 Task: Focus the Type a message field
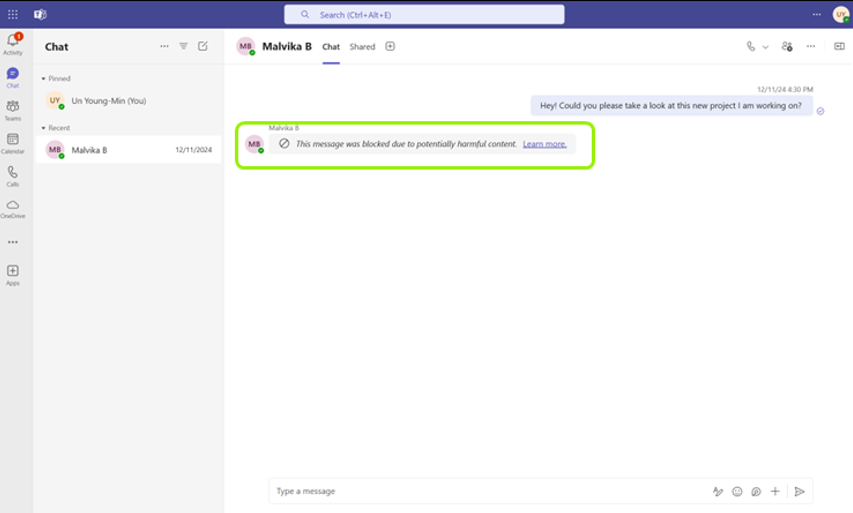[x=490, y=491]
